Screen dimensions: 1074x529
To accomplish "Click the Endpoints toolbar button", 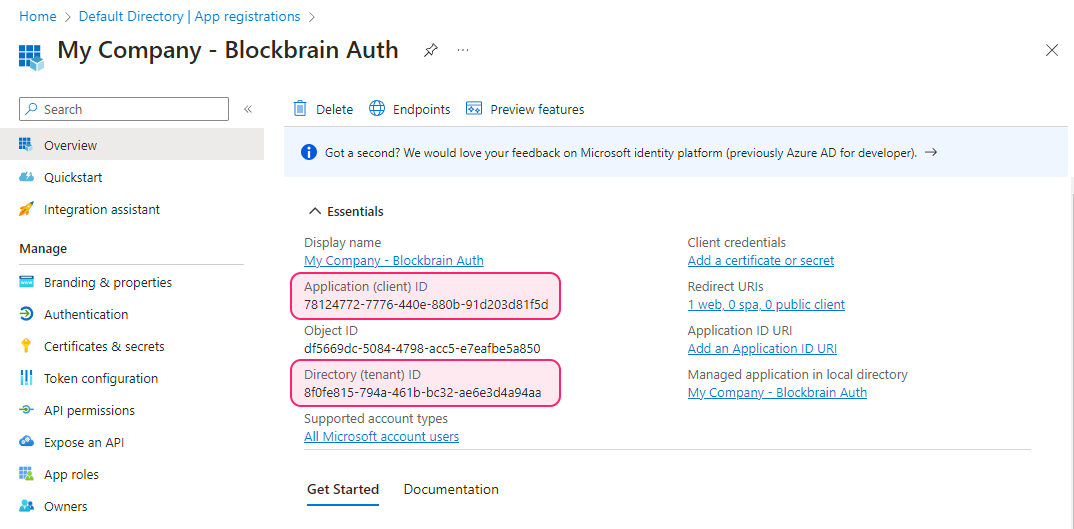I will pos(410,109).
